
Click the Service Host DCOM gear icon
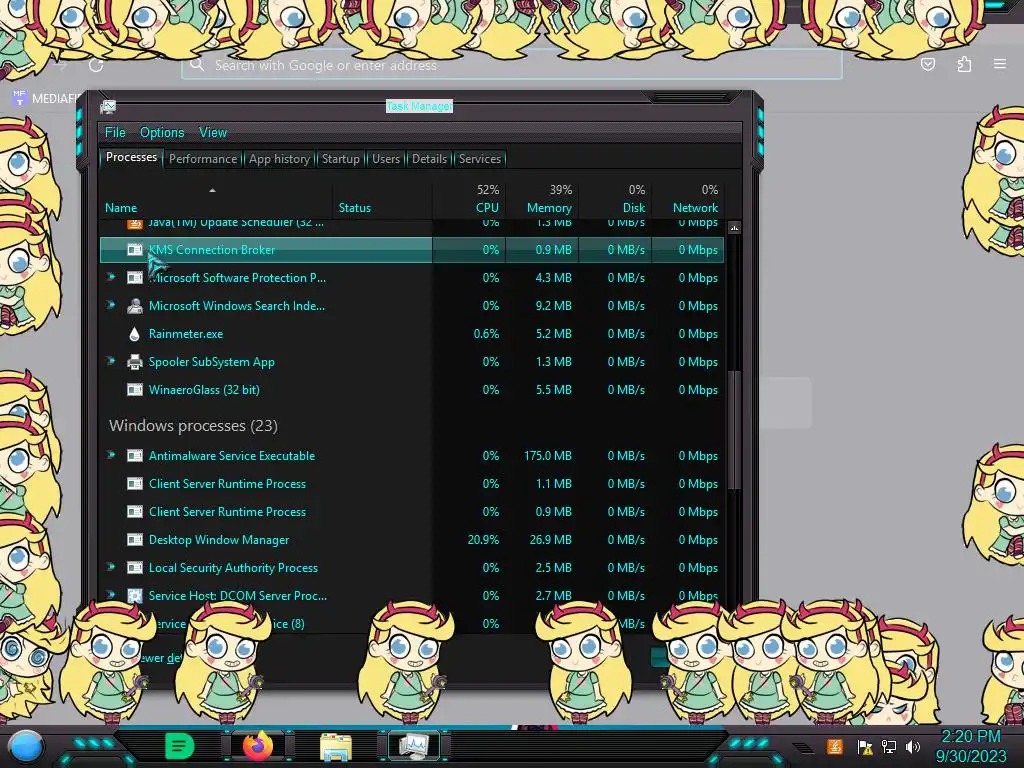(135, 596)
